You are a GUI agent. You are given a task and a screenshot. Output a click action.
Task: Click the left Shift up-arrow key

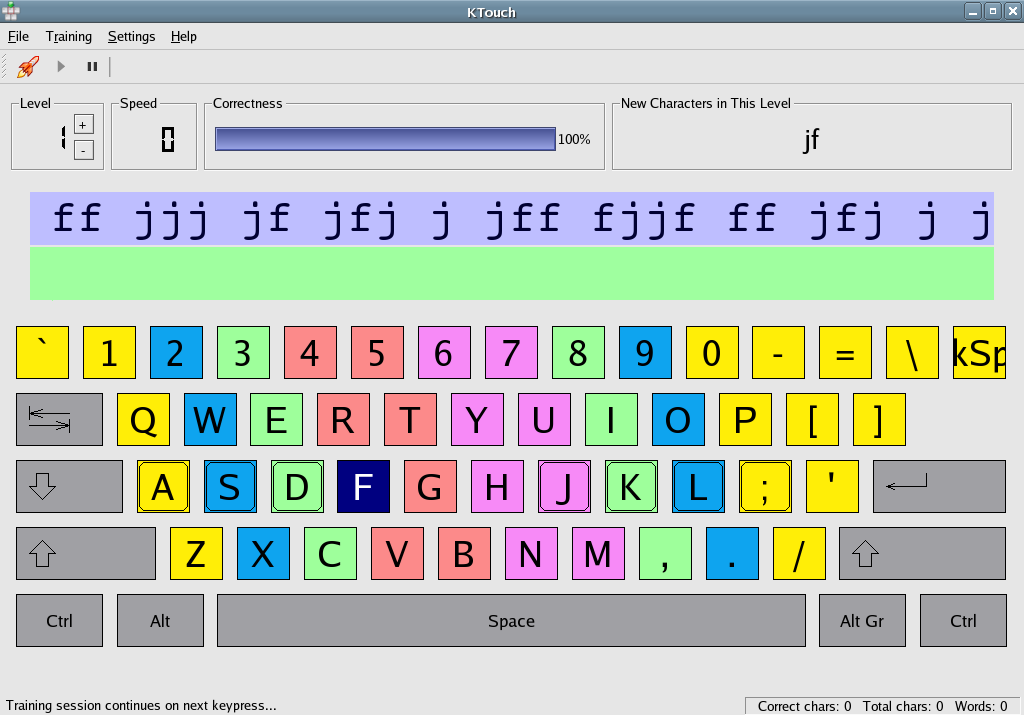point(86,554)
